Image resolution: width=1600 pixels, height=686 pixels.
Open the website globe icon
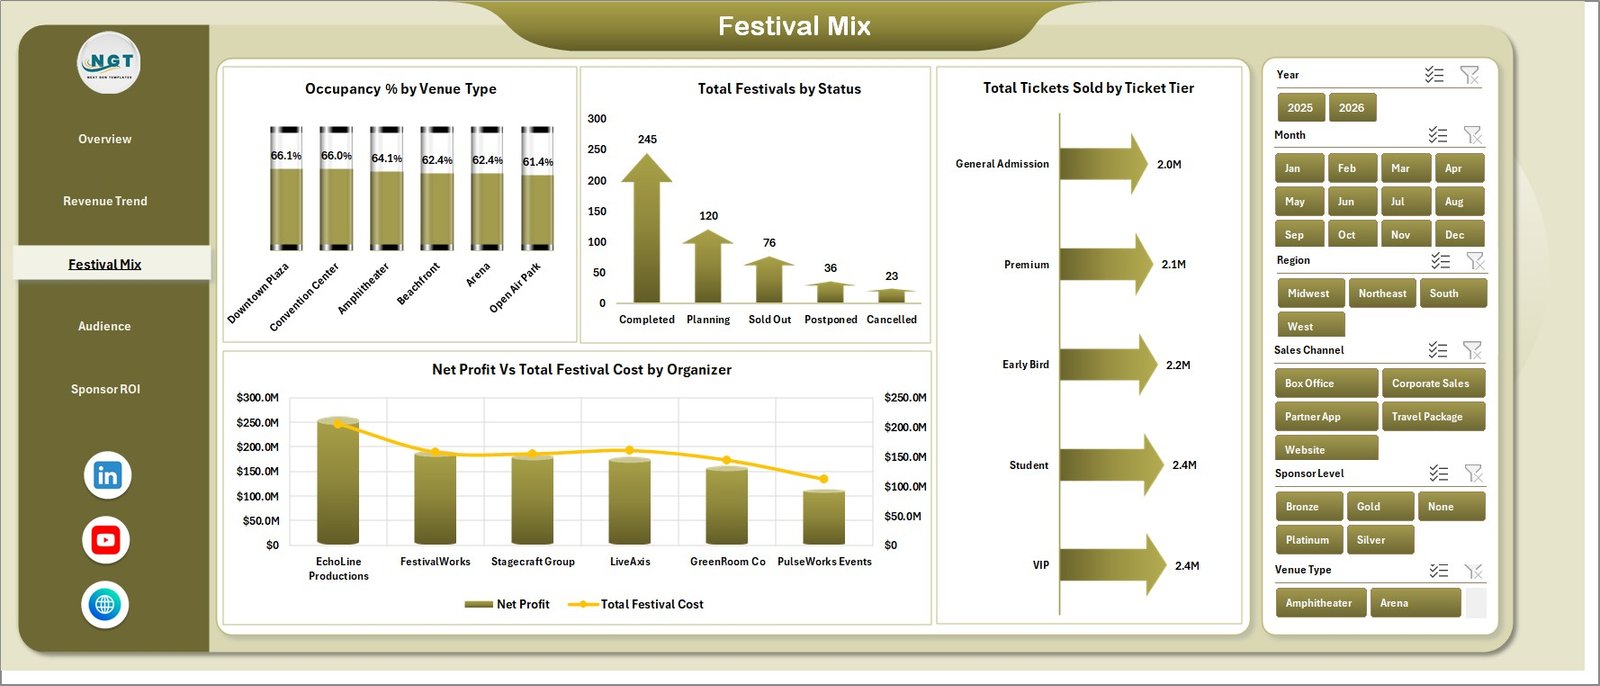(x=105, y=604)
